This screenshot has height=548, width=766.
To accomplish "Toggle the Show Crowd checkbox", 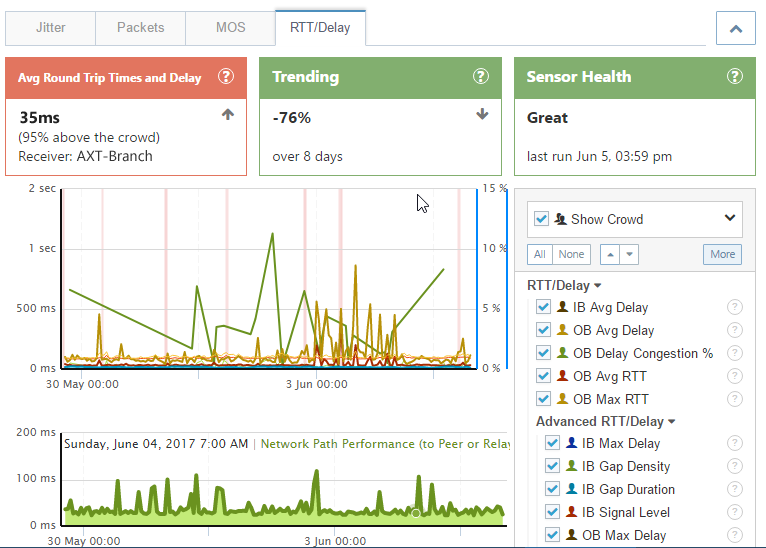I will coord(541,218).
